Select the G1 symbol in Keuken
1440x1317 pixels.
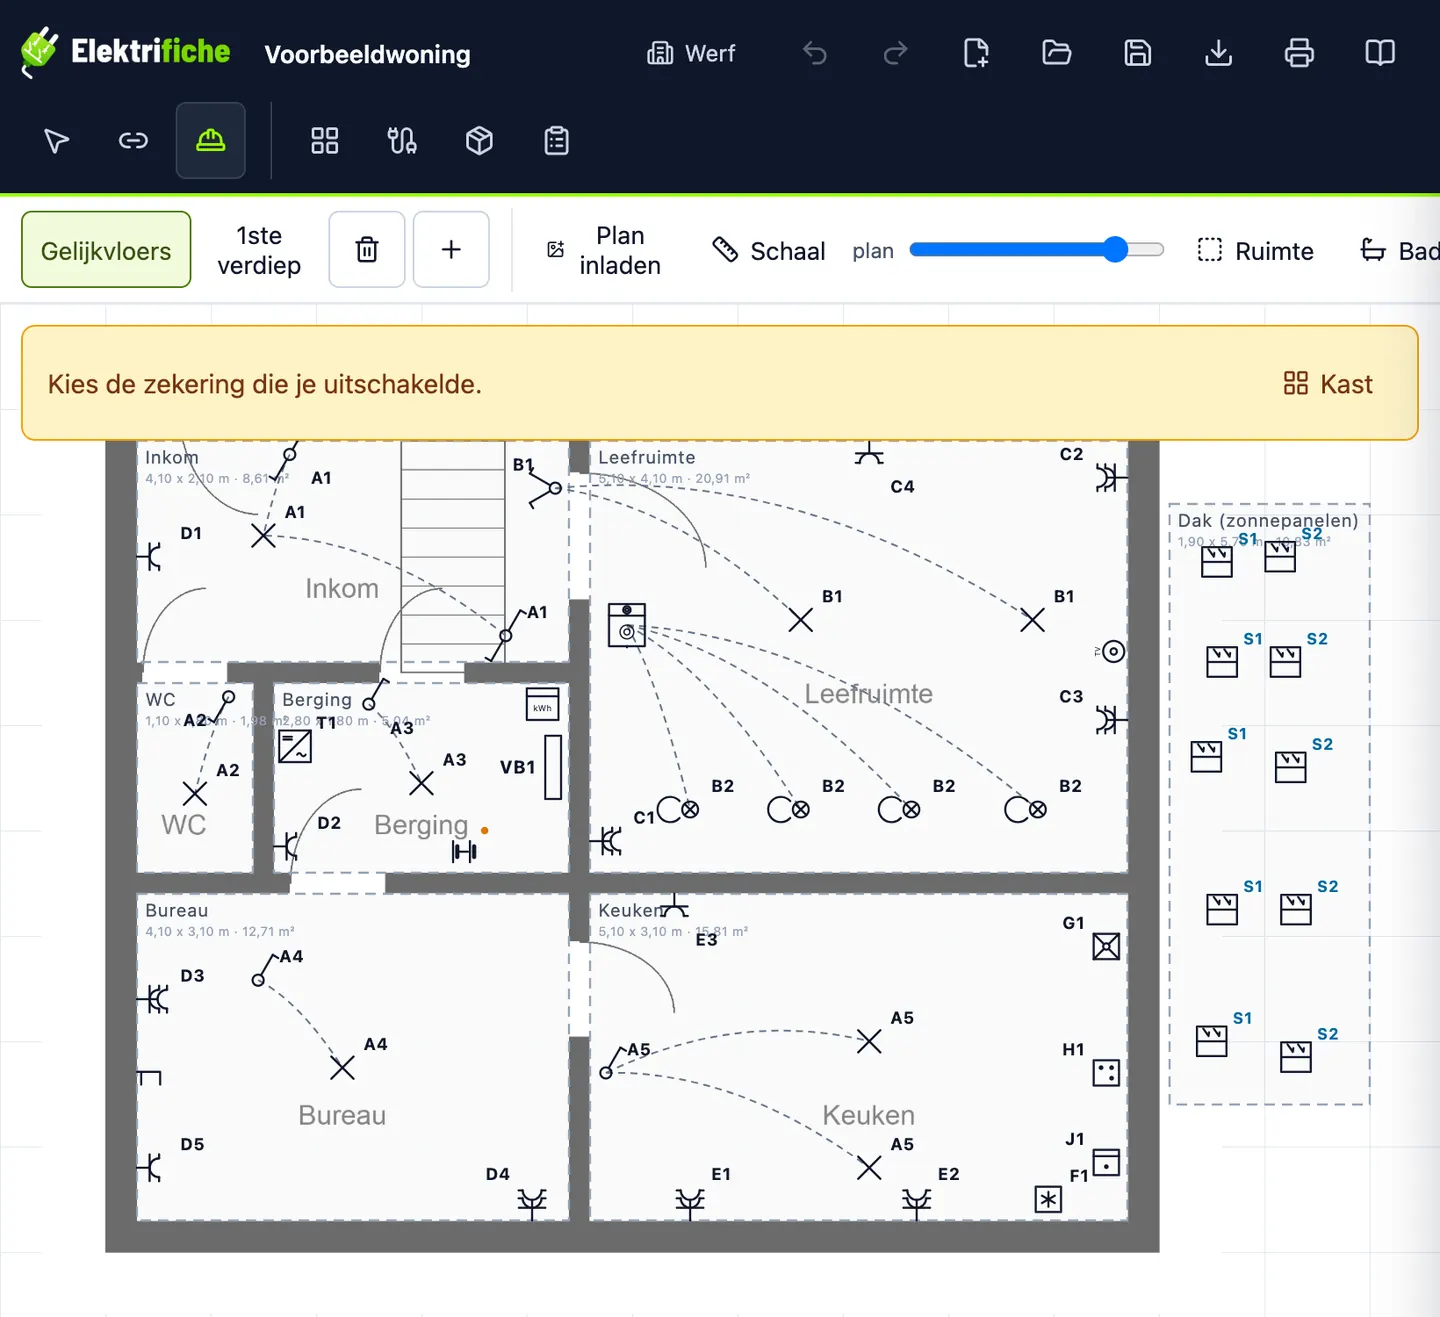pyautogui.click(x=1106, y=946)
